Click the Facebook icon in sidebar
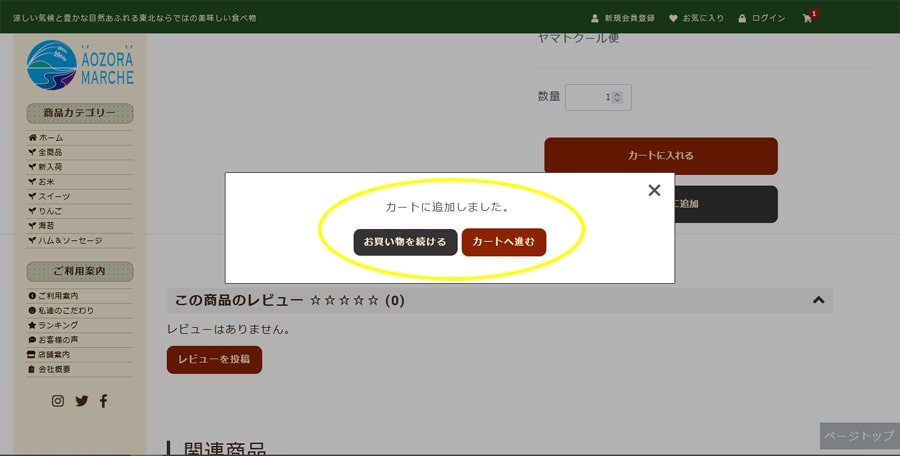900x456 pixels. tap(103, 401)
